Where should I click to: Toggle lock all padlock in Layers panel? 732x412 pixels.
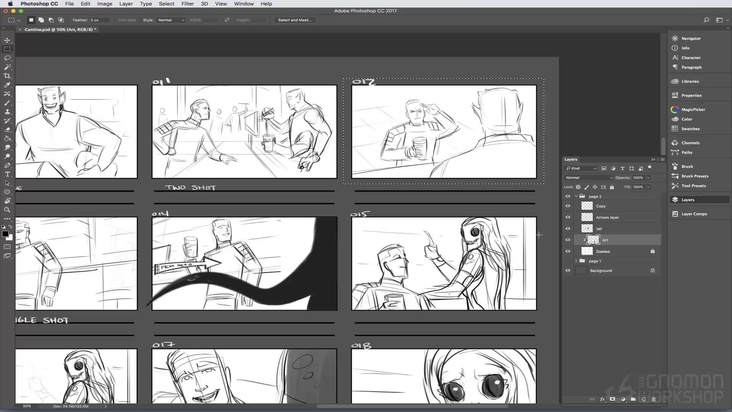point(612,187)
